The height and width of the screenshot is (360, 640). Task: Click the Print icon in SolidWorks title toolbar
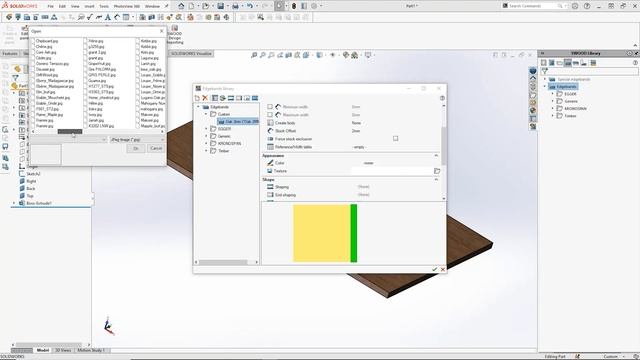click(x=235, y=6)
